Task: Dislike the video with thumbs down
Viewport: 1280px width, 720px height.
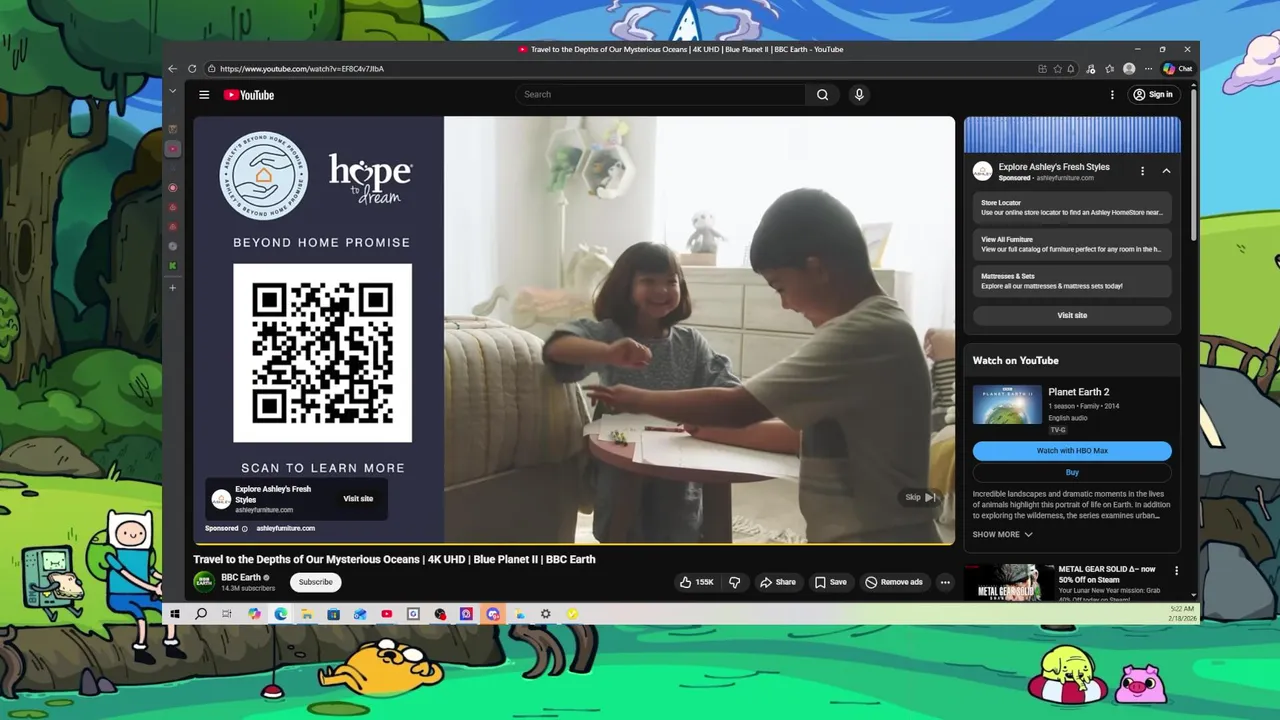Action: coord(734,582)
